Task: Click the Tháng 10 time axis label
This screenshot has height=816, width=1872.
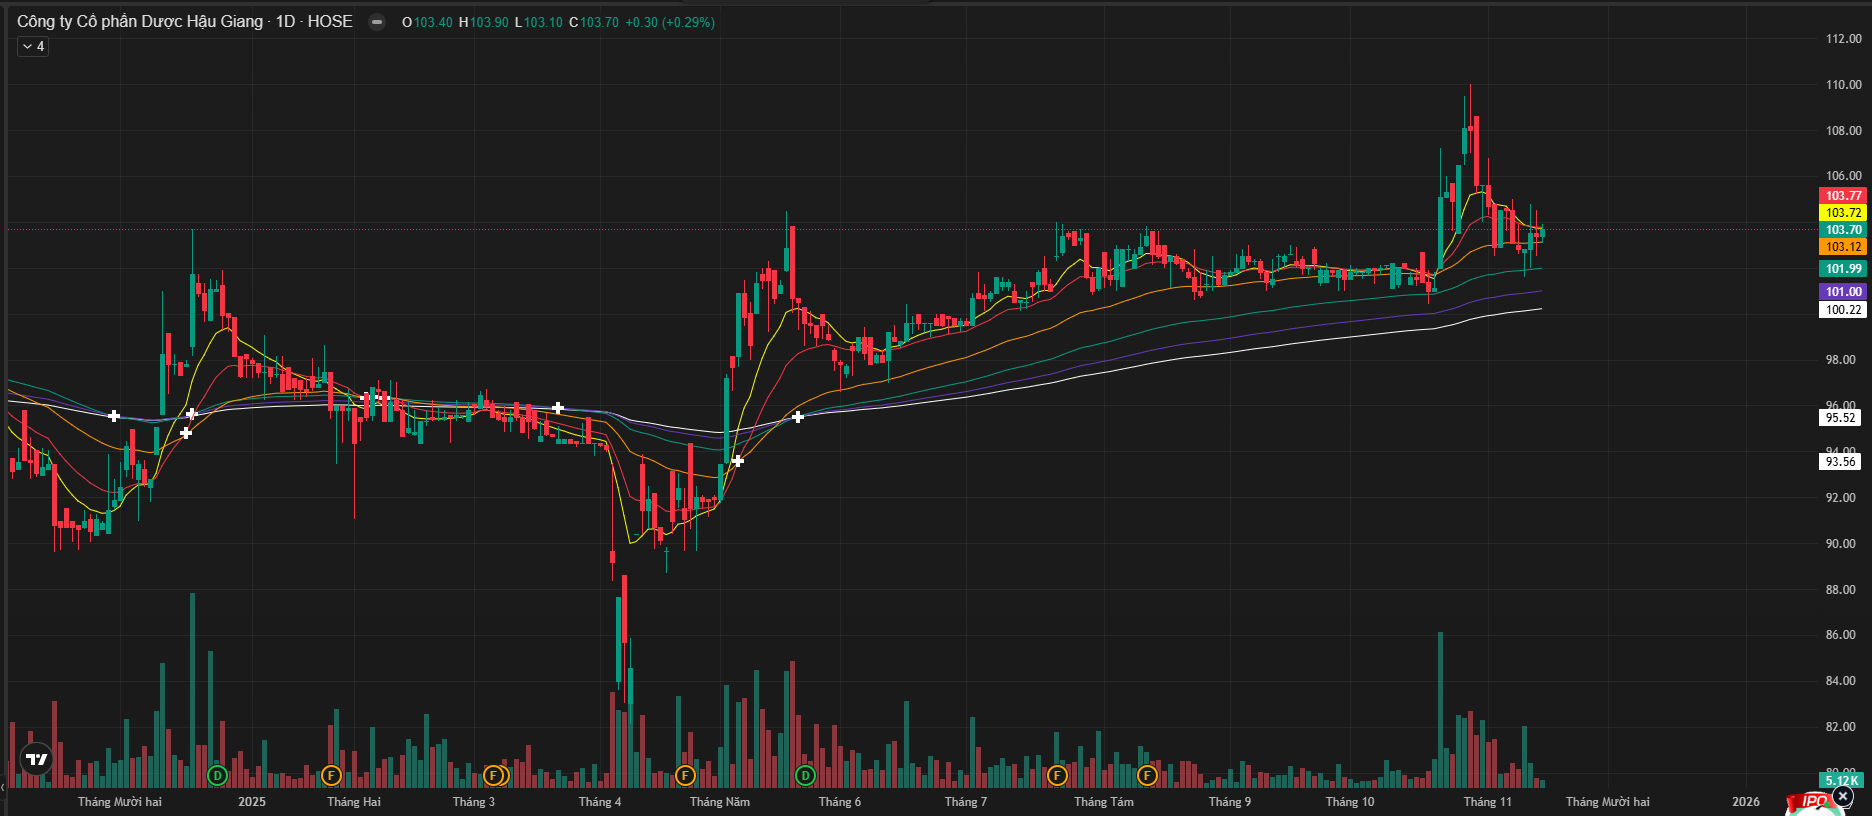Action: 1350,802
